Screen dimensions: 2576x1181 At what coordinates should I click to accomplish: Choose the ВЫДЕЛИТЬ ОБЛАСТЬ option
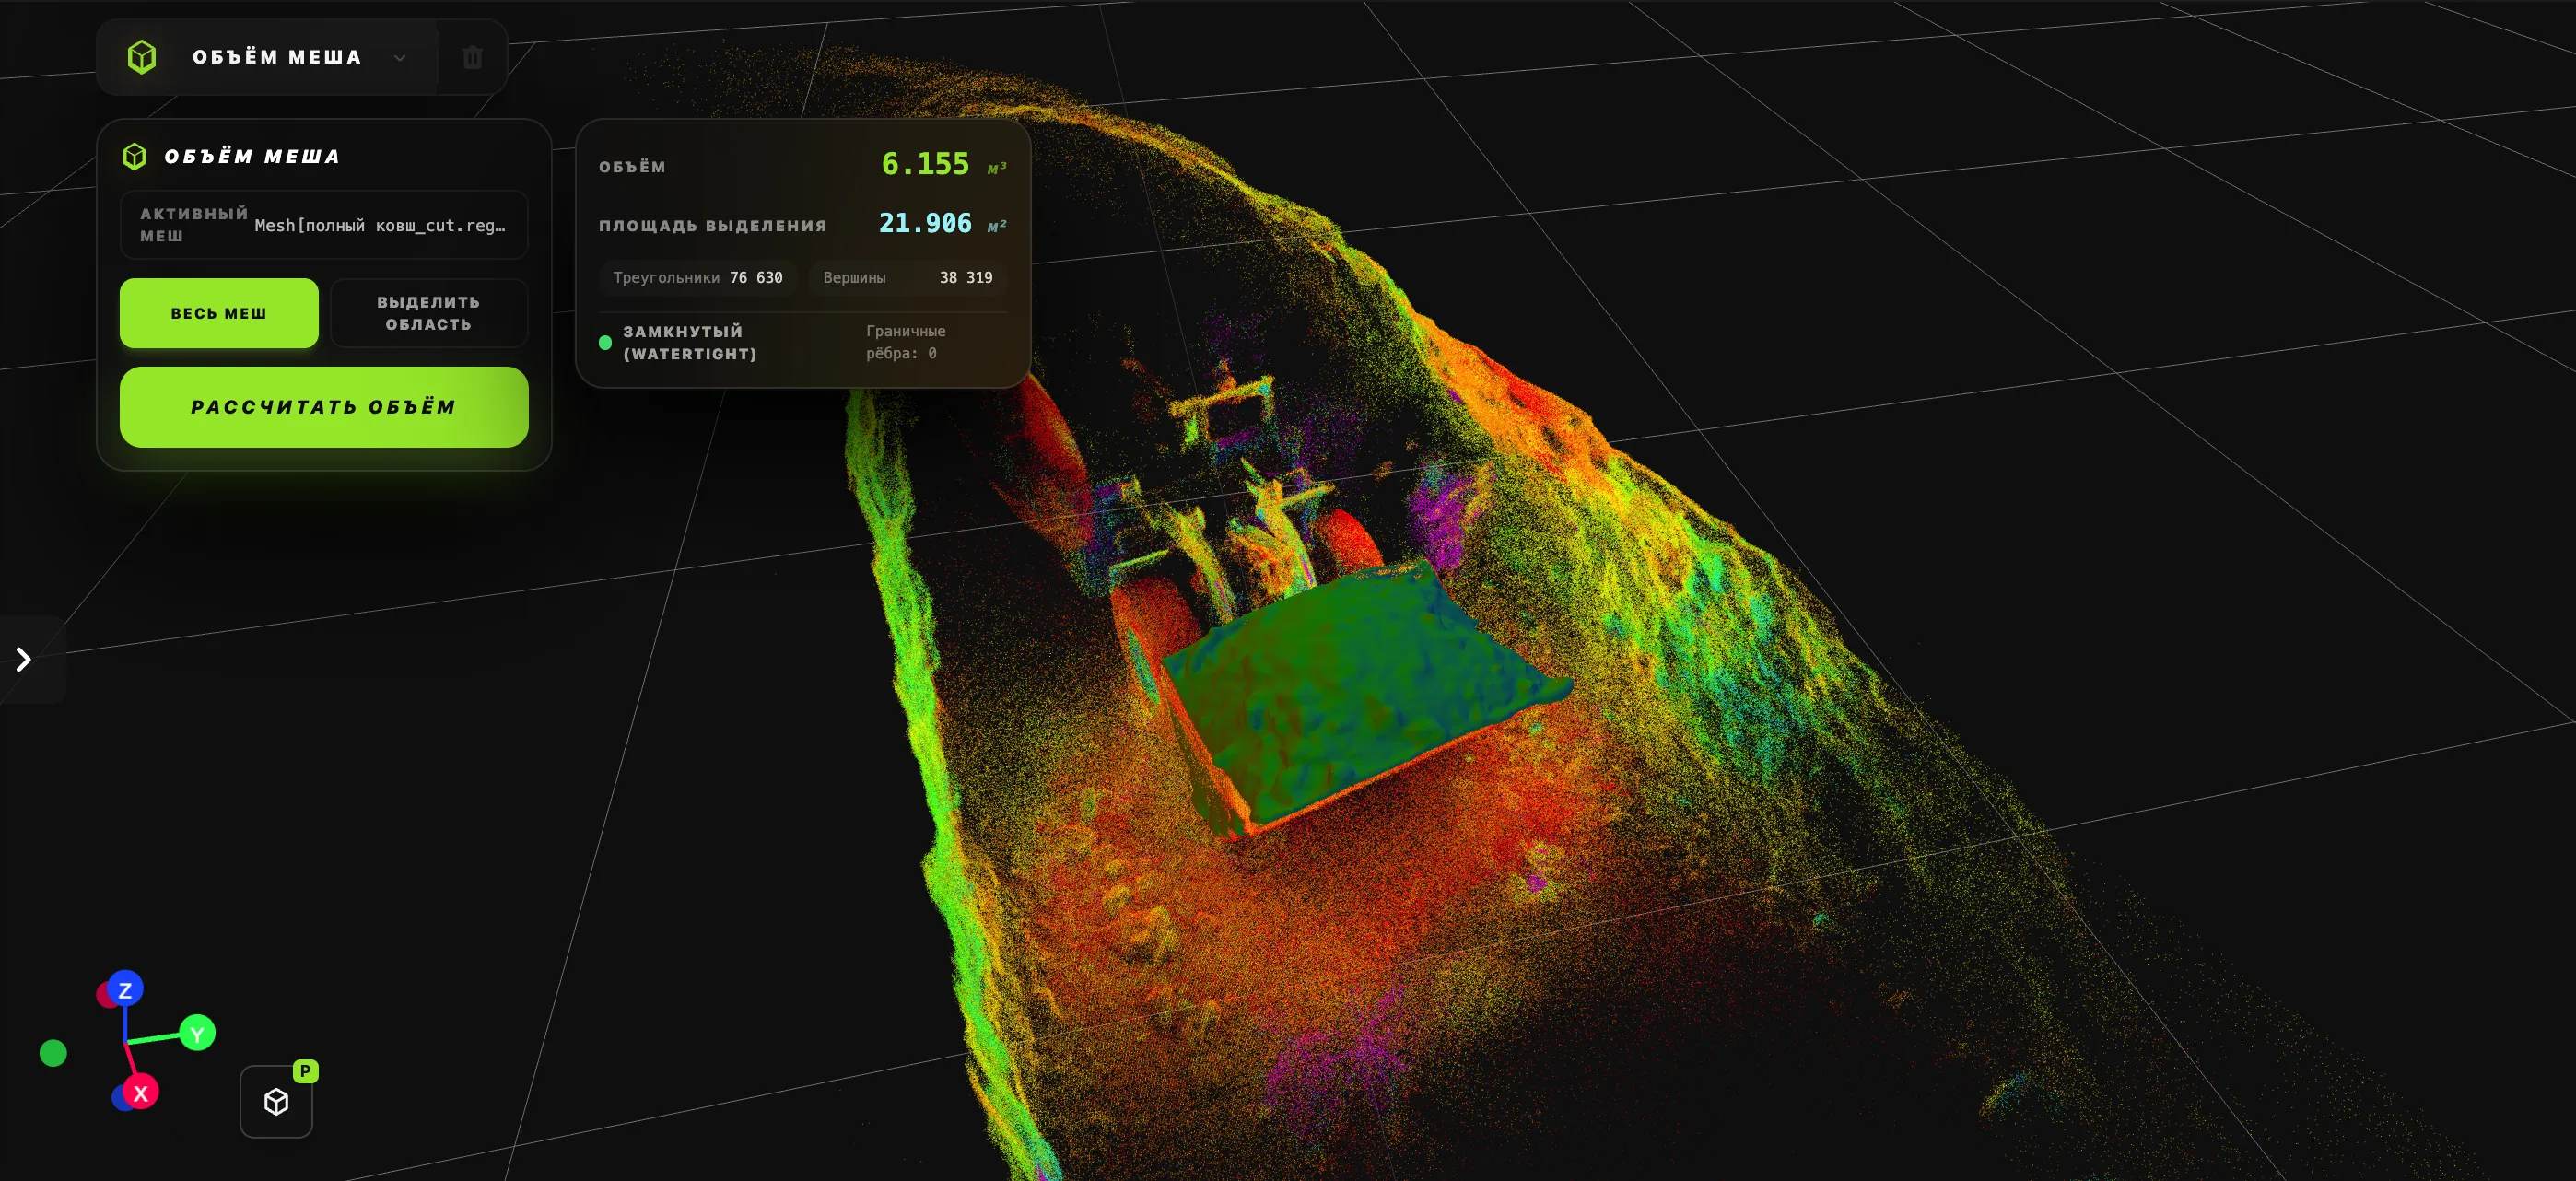(x=429, y=313)
